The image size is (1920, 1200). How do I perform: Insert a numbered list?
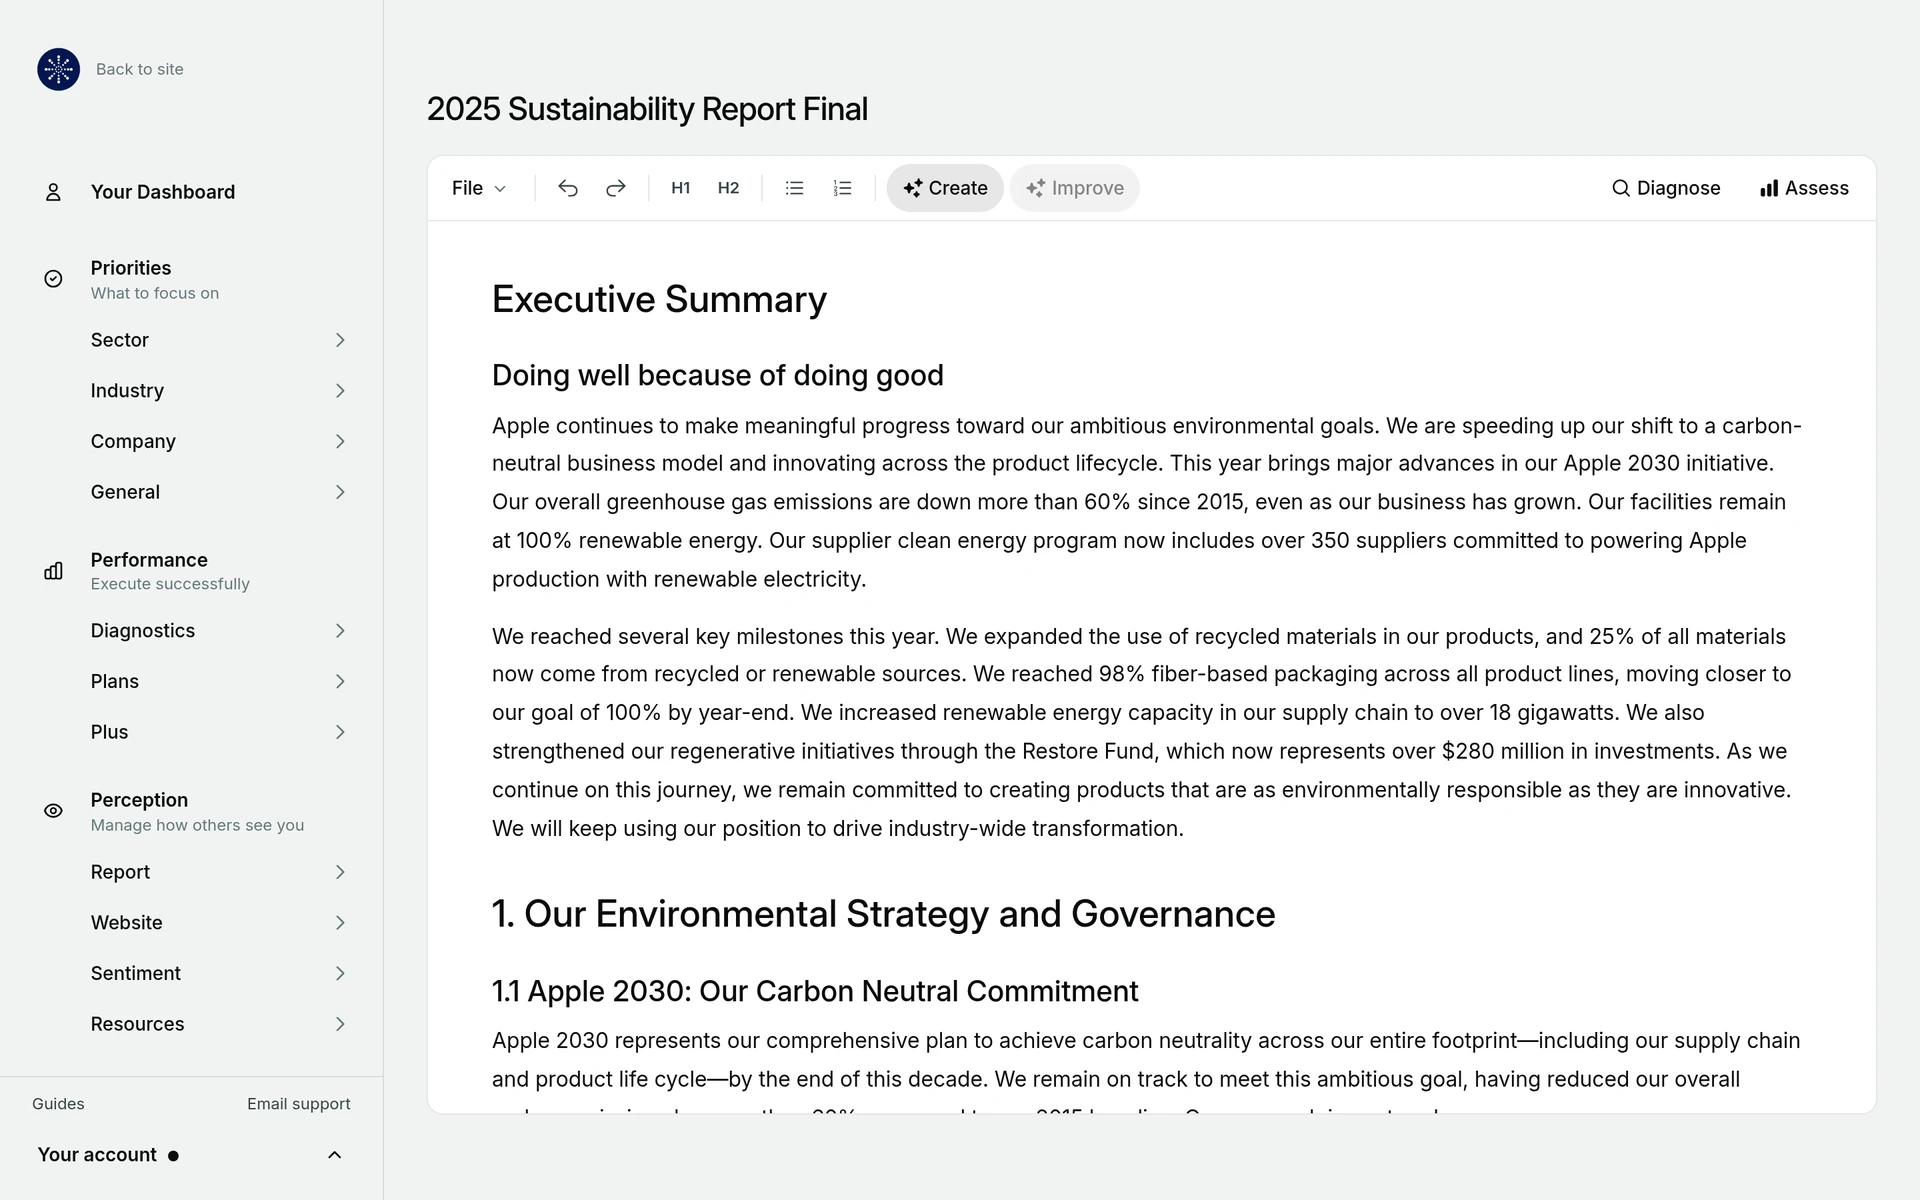tap(843, 188)
